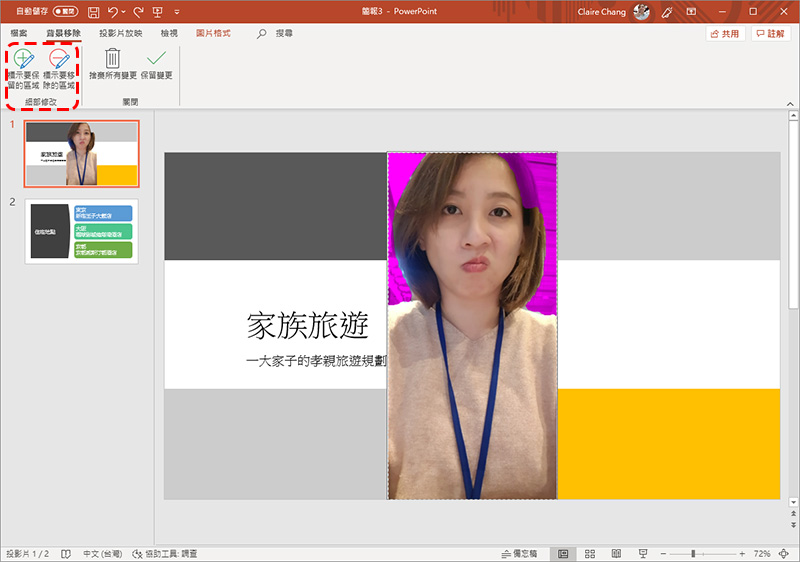Click the pen drawing mode icon in title bar
This screenshot has width=800, height=562.
pos(667,12)
